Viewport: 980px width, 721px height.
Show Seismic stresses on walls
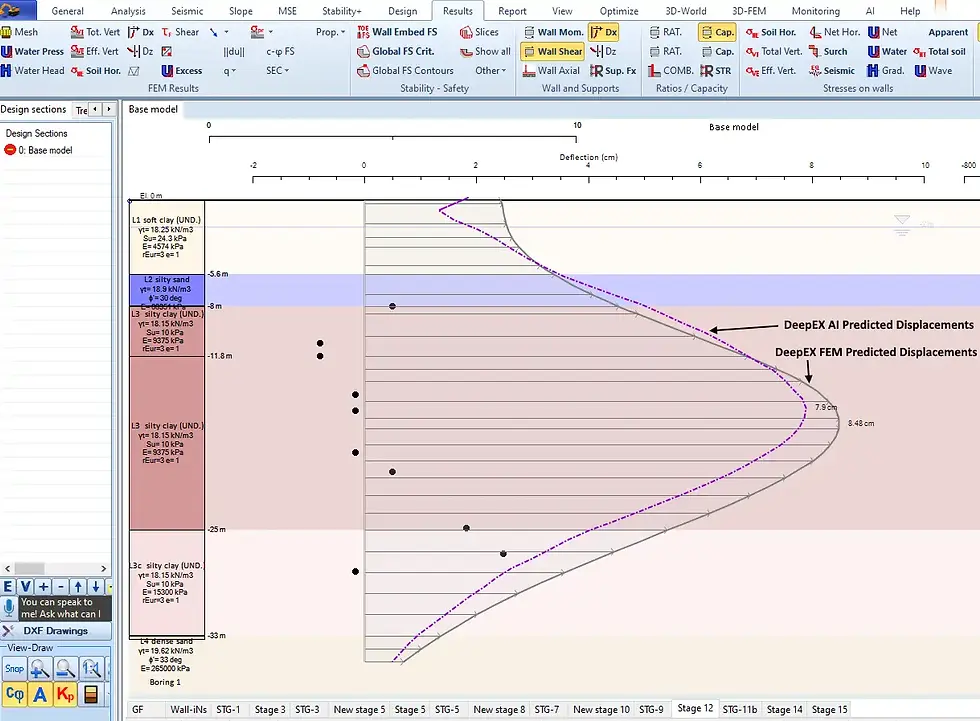832,71
